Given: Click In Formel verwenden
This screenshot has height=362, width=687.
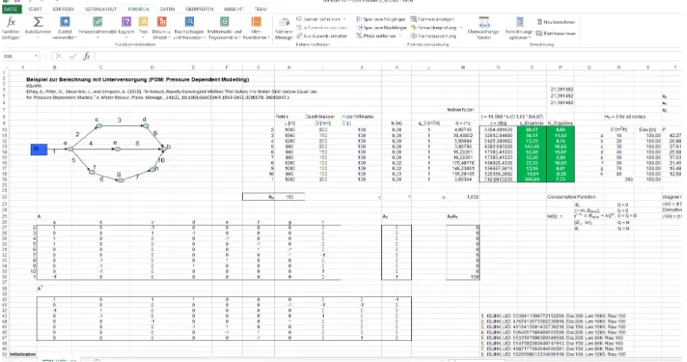Looking at the screenshot, I should point(322,28).
